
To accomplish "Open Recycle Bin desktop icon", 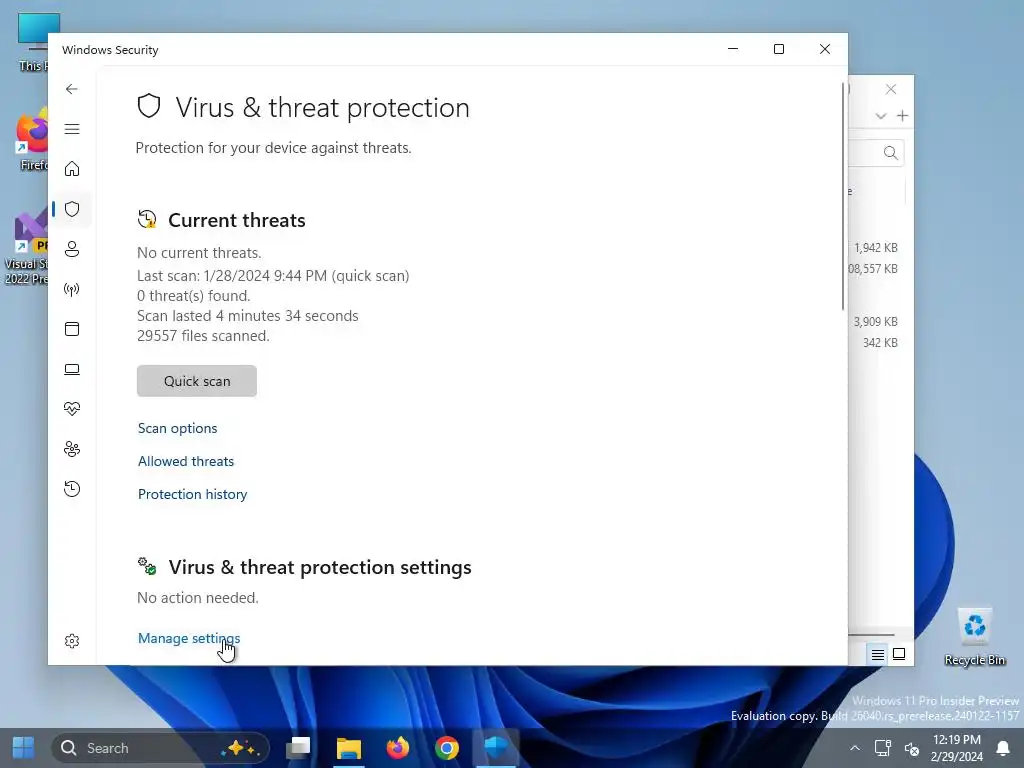I will pos(974,637).
